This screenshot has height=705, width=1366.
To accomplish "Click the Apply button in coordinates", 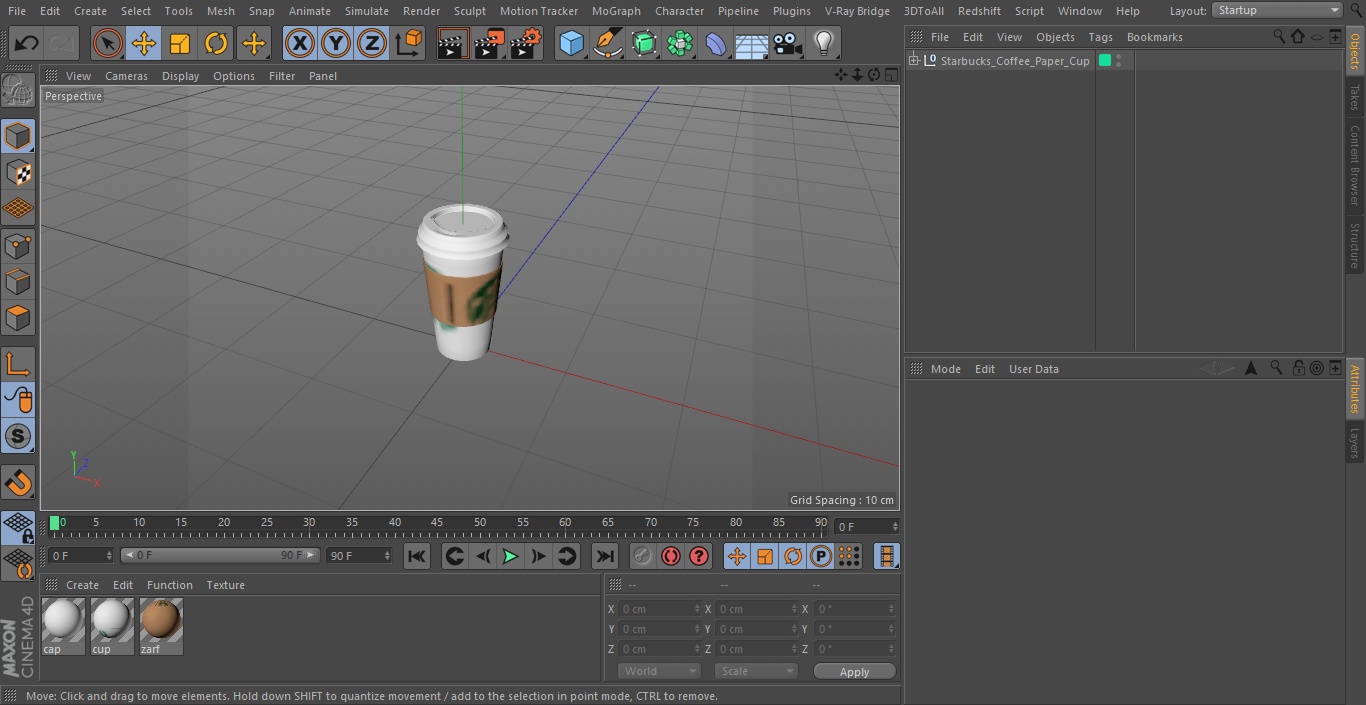I will point(854,672).
